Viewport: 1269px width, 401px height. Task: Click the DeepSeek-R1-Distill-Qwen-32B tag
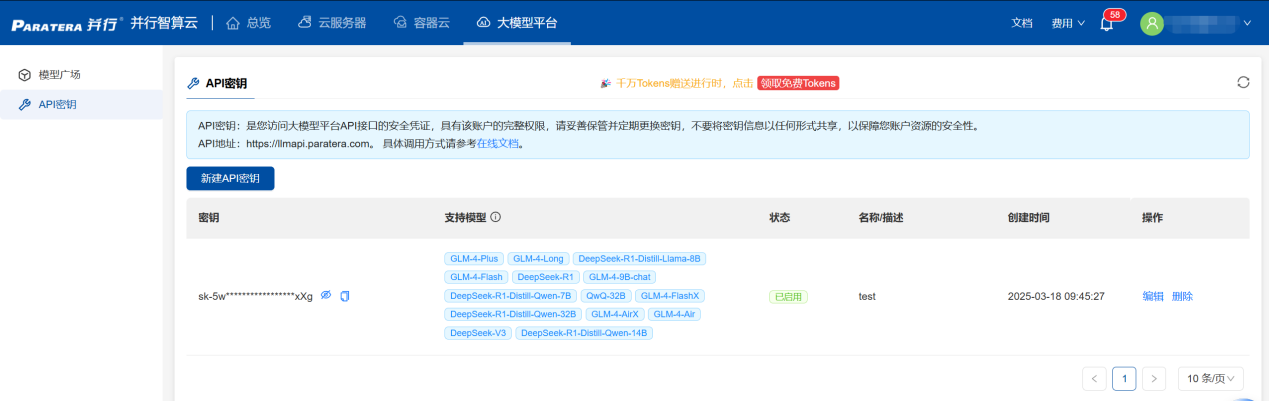click(x=513, y=314)
